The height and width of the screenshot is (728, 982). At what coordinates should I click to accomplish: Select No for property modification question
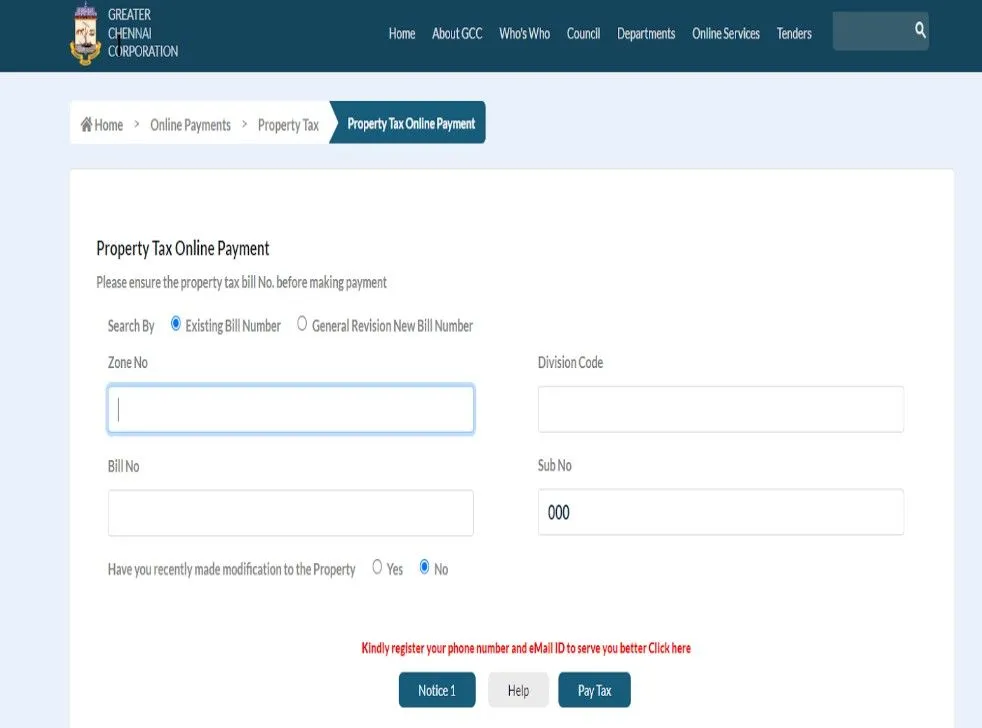(x=424, y=567)
